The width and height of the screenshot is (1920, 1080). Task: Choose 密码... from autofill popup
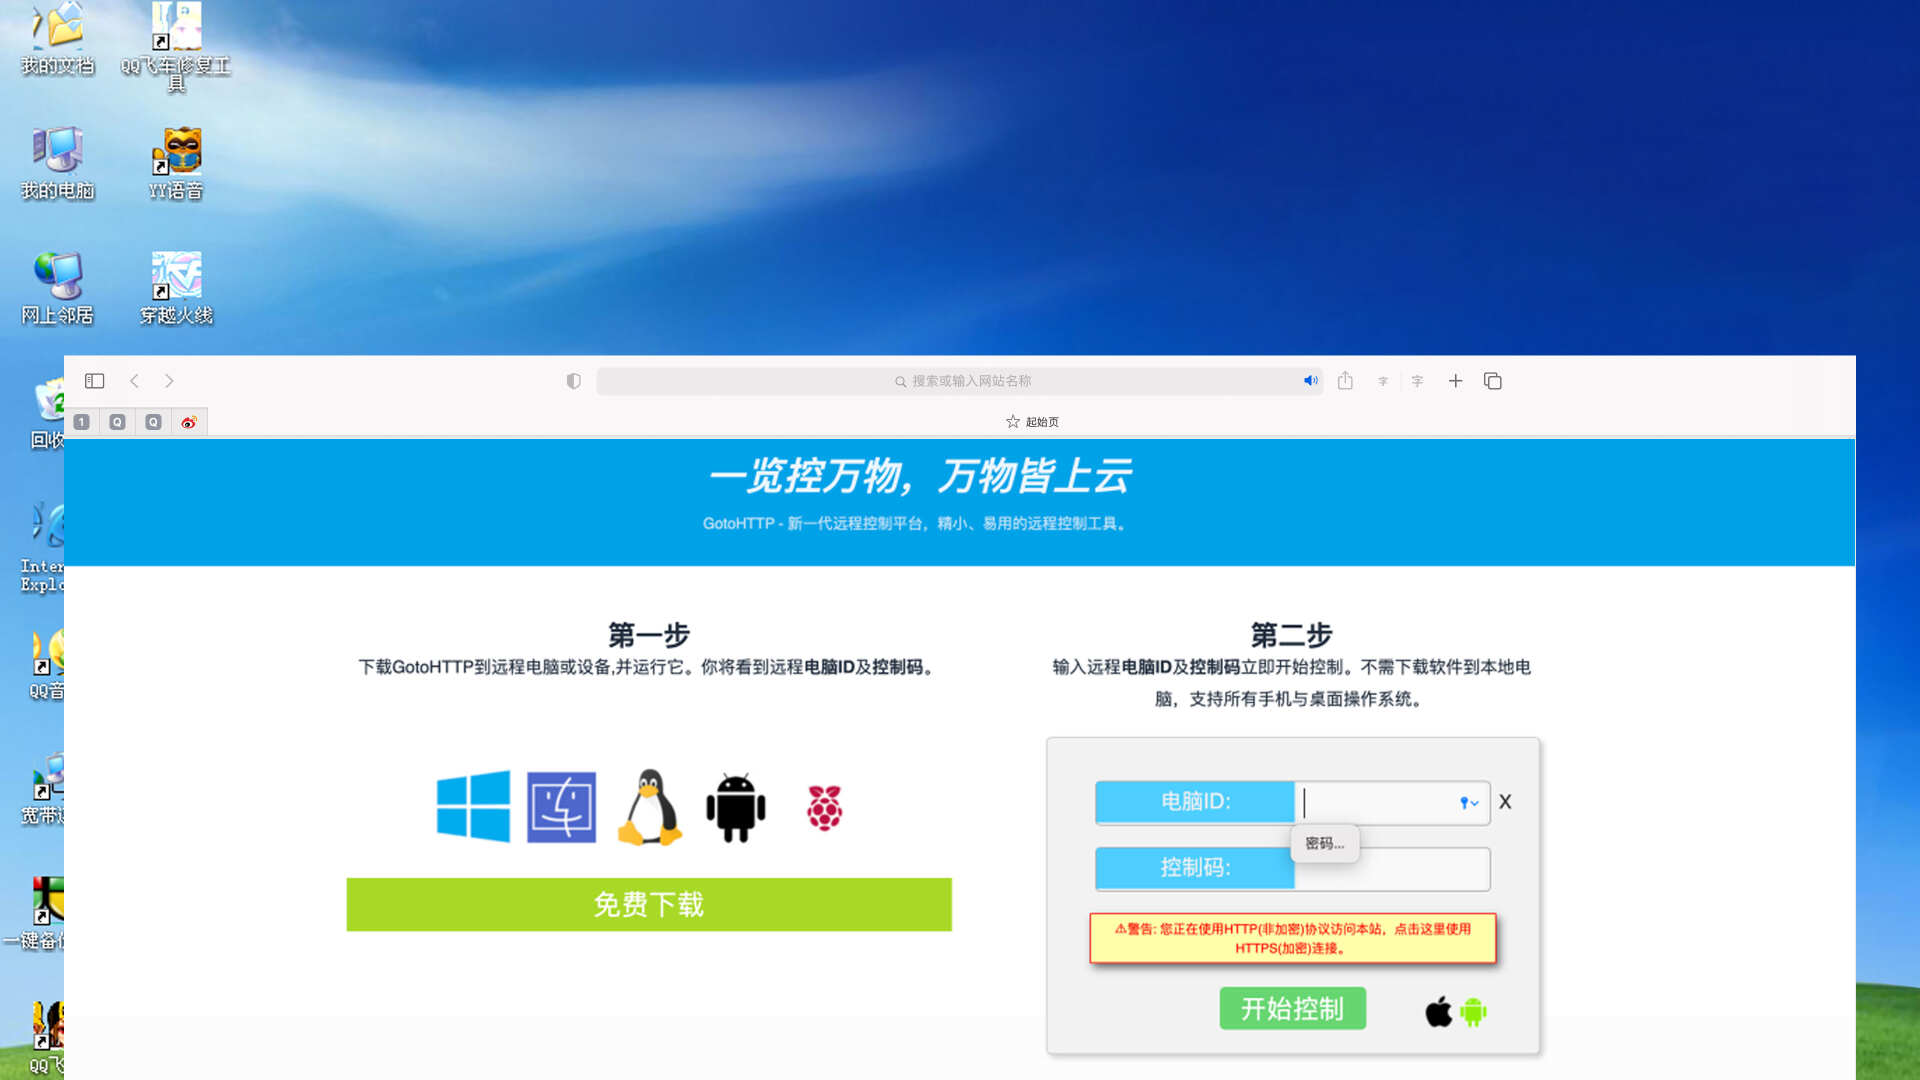click(x=1325, y=843)
